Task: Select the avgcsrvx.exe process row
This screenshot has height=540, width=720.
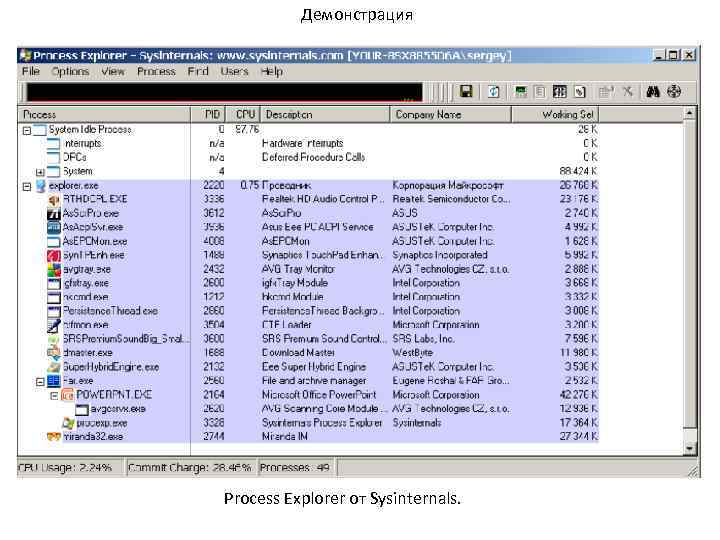Action: click(x=308, y=409)
